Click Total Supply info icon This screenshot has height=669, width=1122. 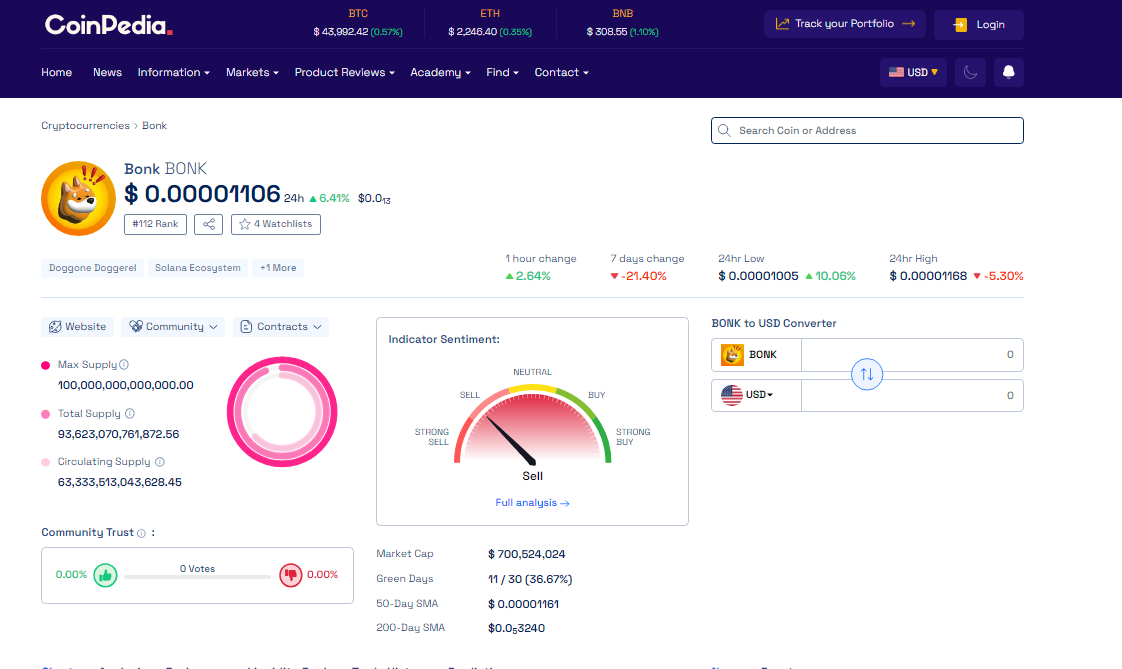(130, 414)
